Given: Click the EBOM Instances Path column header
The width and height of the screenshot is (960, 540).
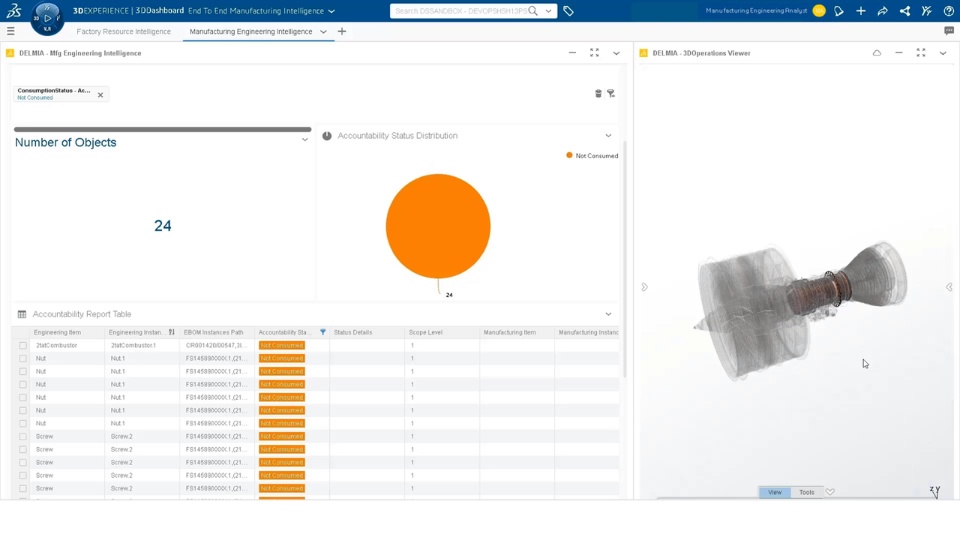Looking at the screenshot, I should 214,332.
